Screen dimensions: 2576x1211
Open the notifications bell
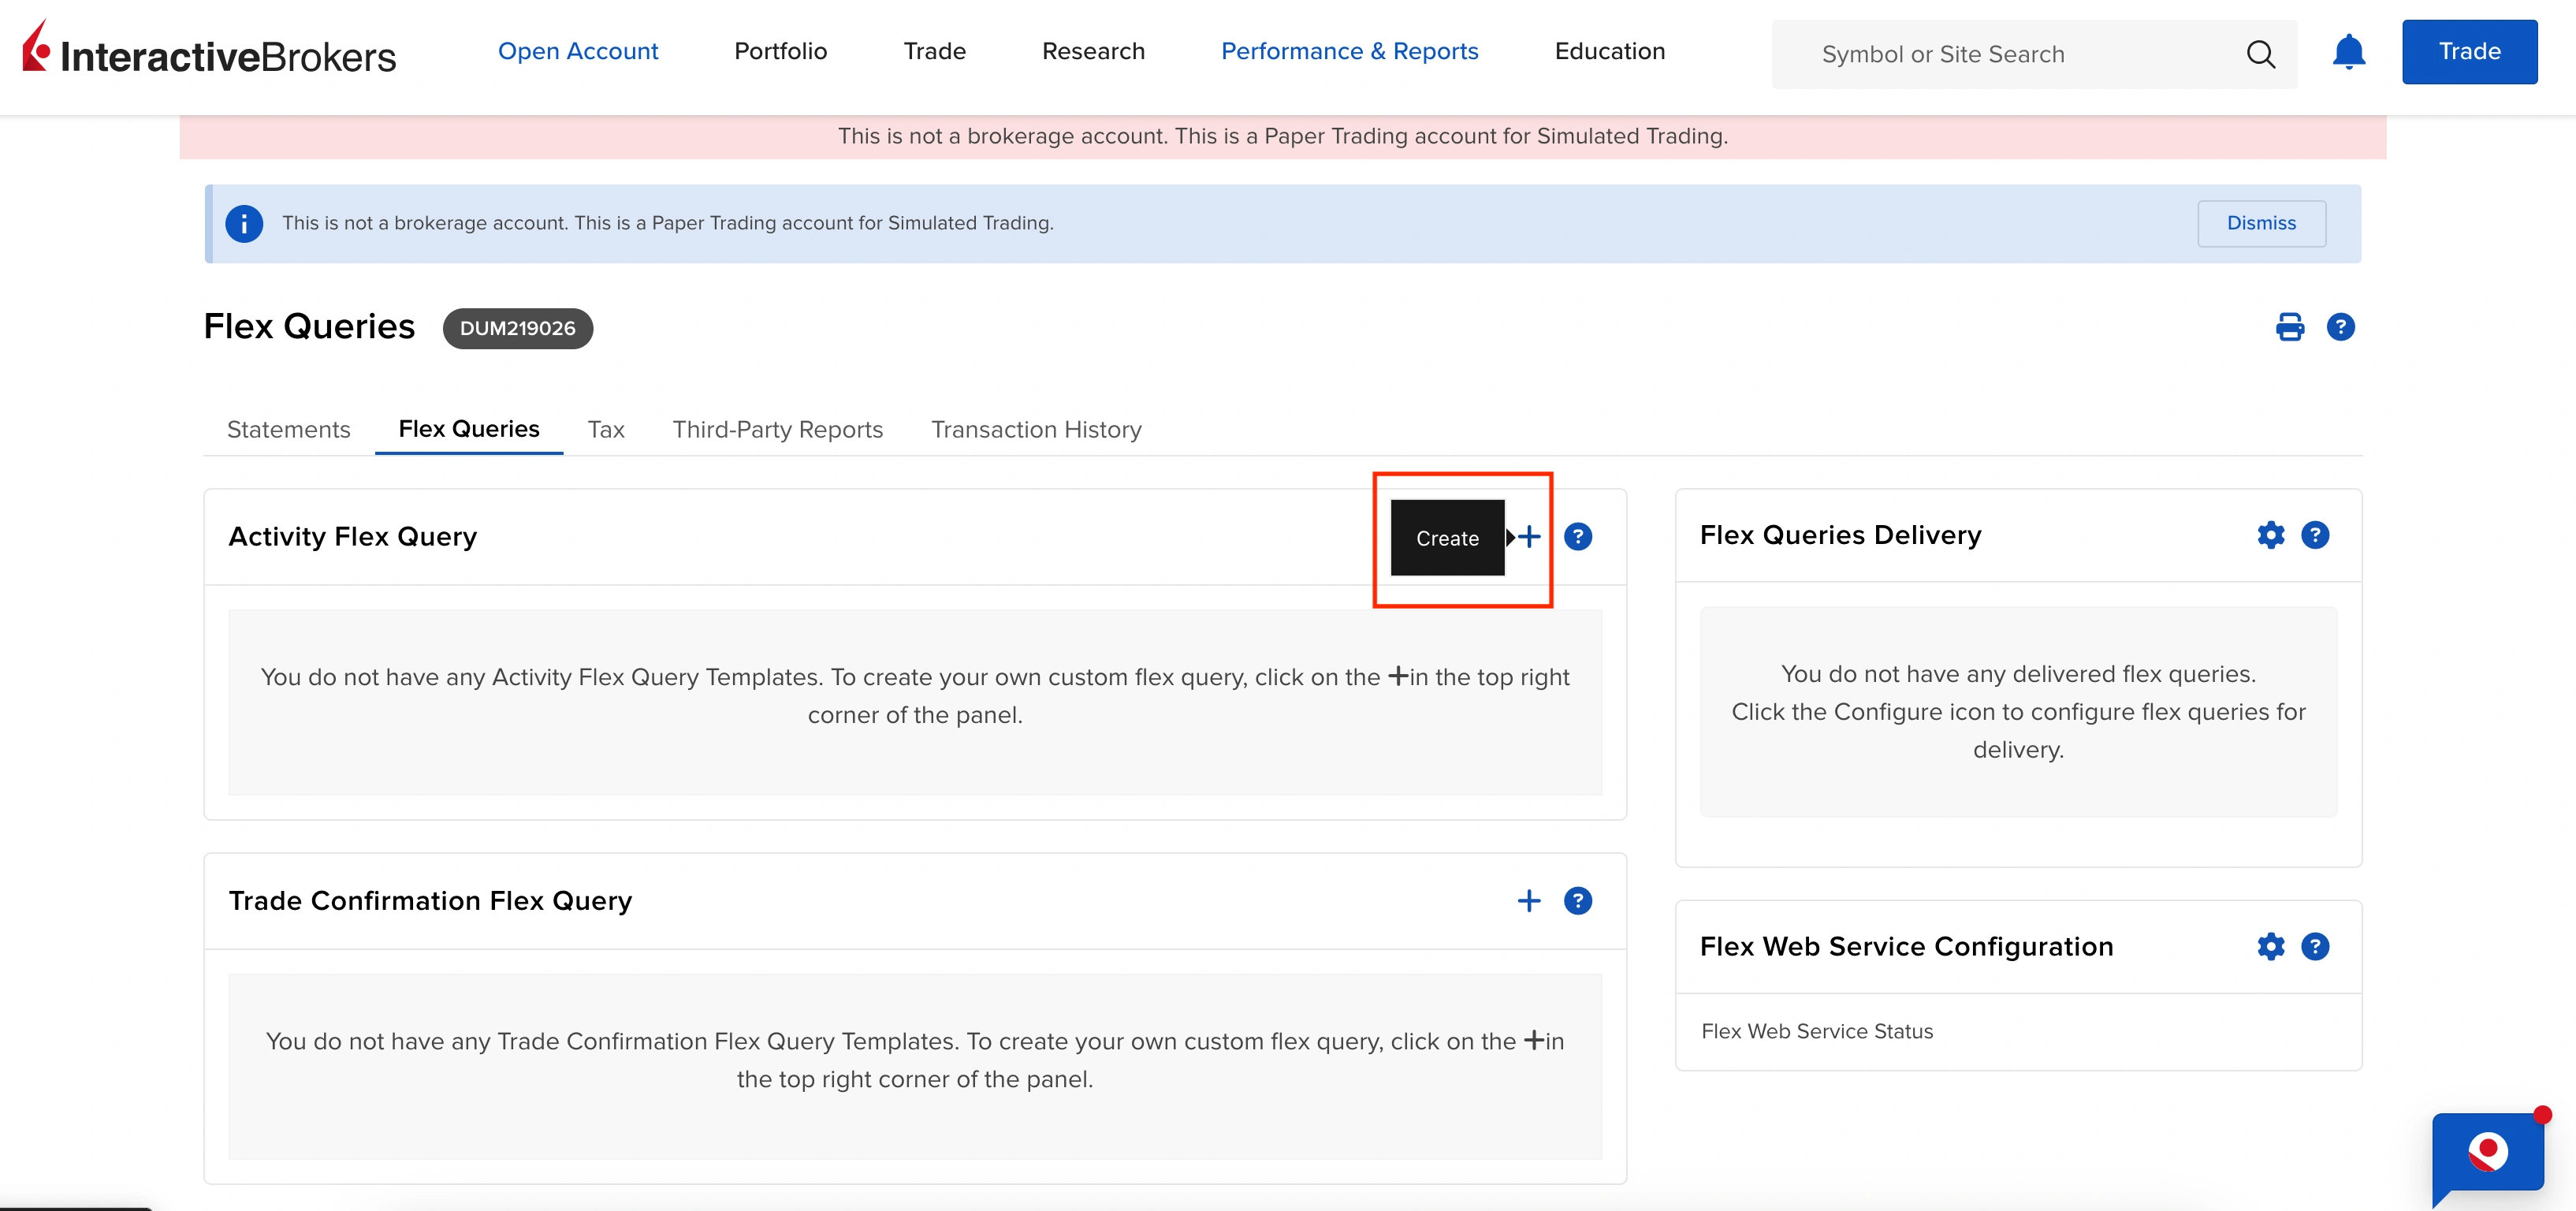click(x=2348, y=52)
